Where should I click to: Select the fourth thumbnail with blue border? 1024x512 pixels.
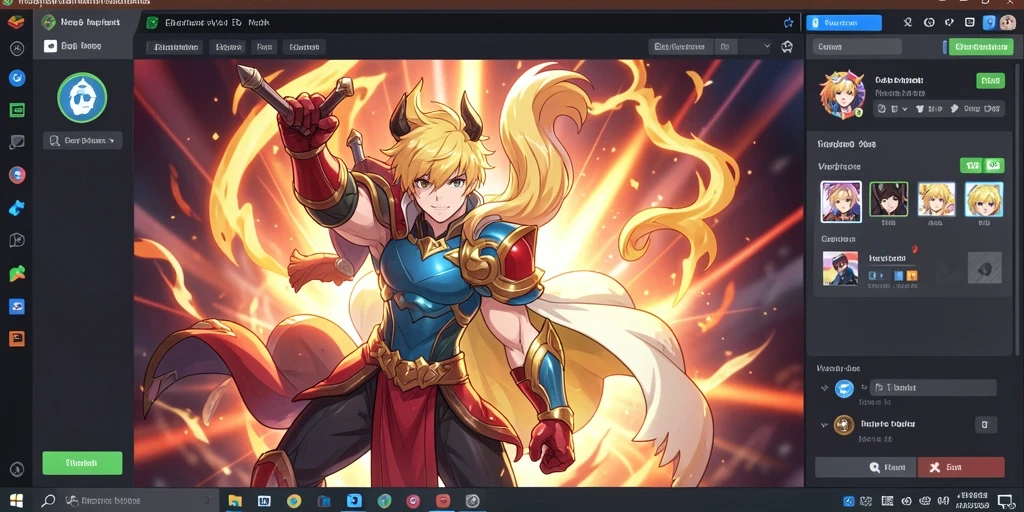pyautogui.click(x=984, y=199)
